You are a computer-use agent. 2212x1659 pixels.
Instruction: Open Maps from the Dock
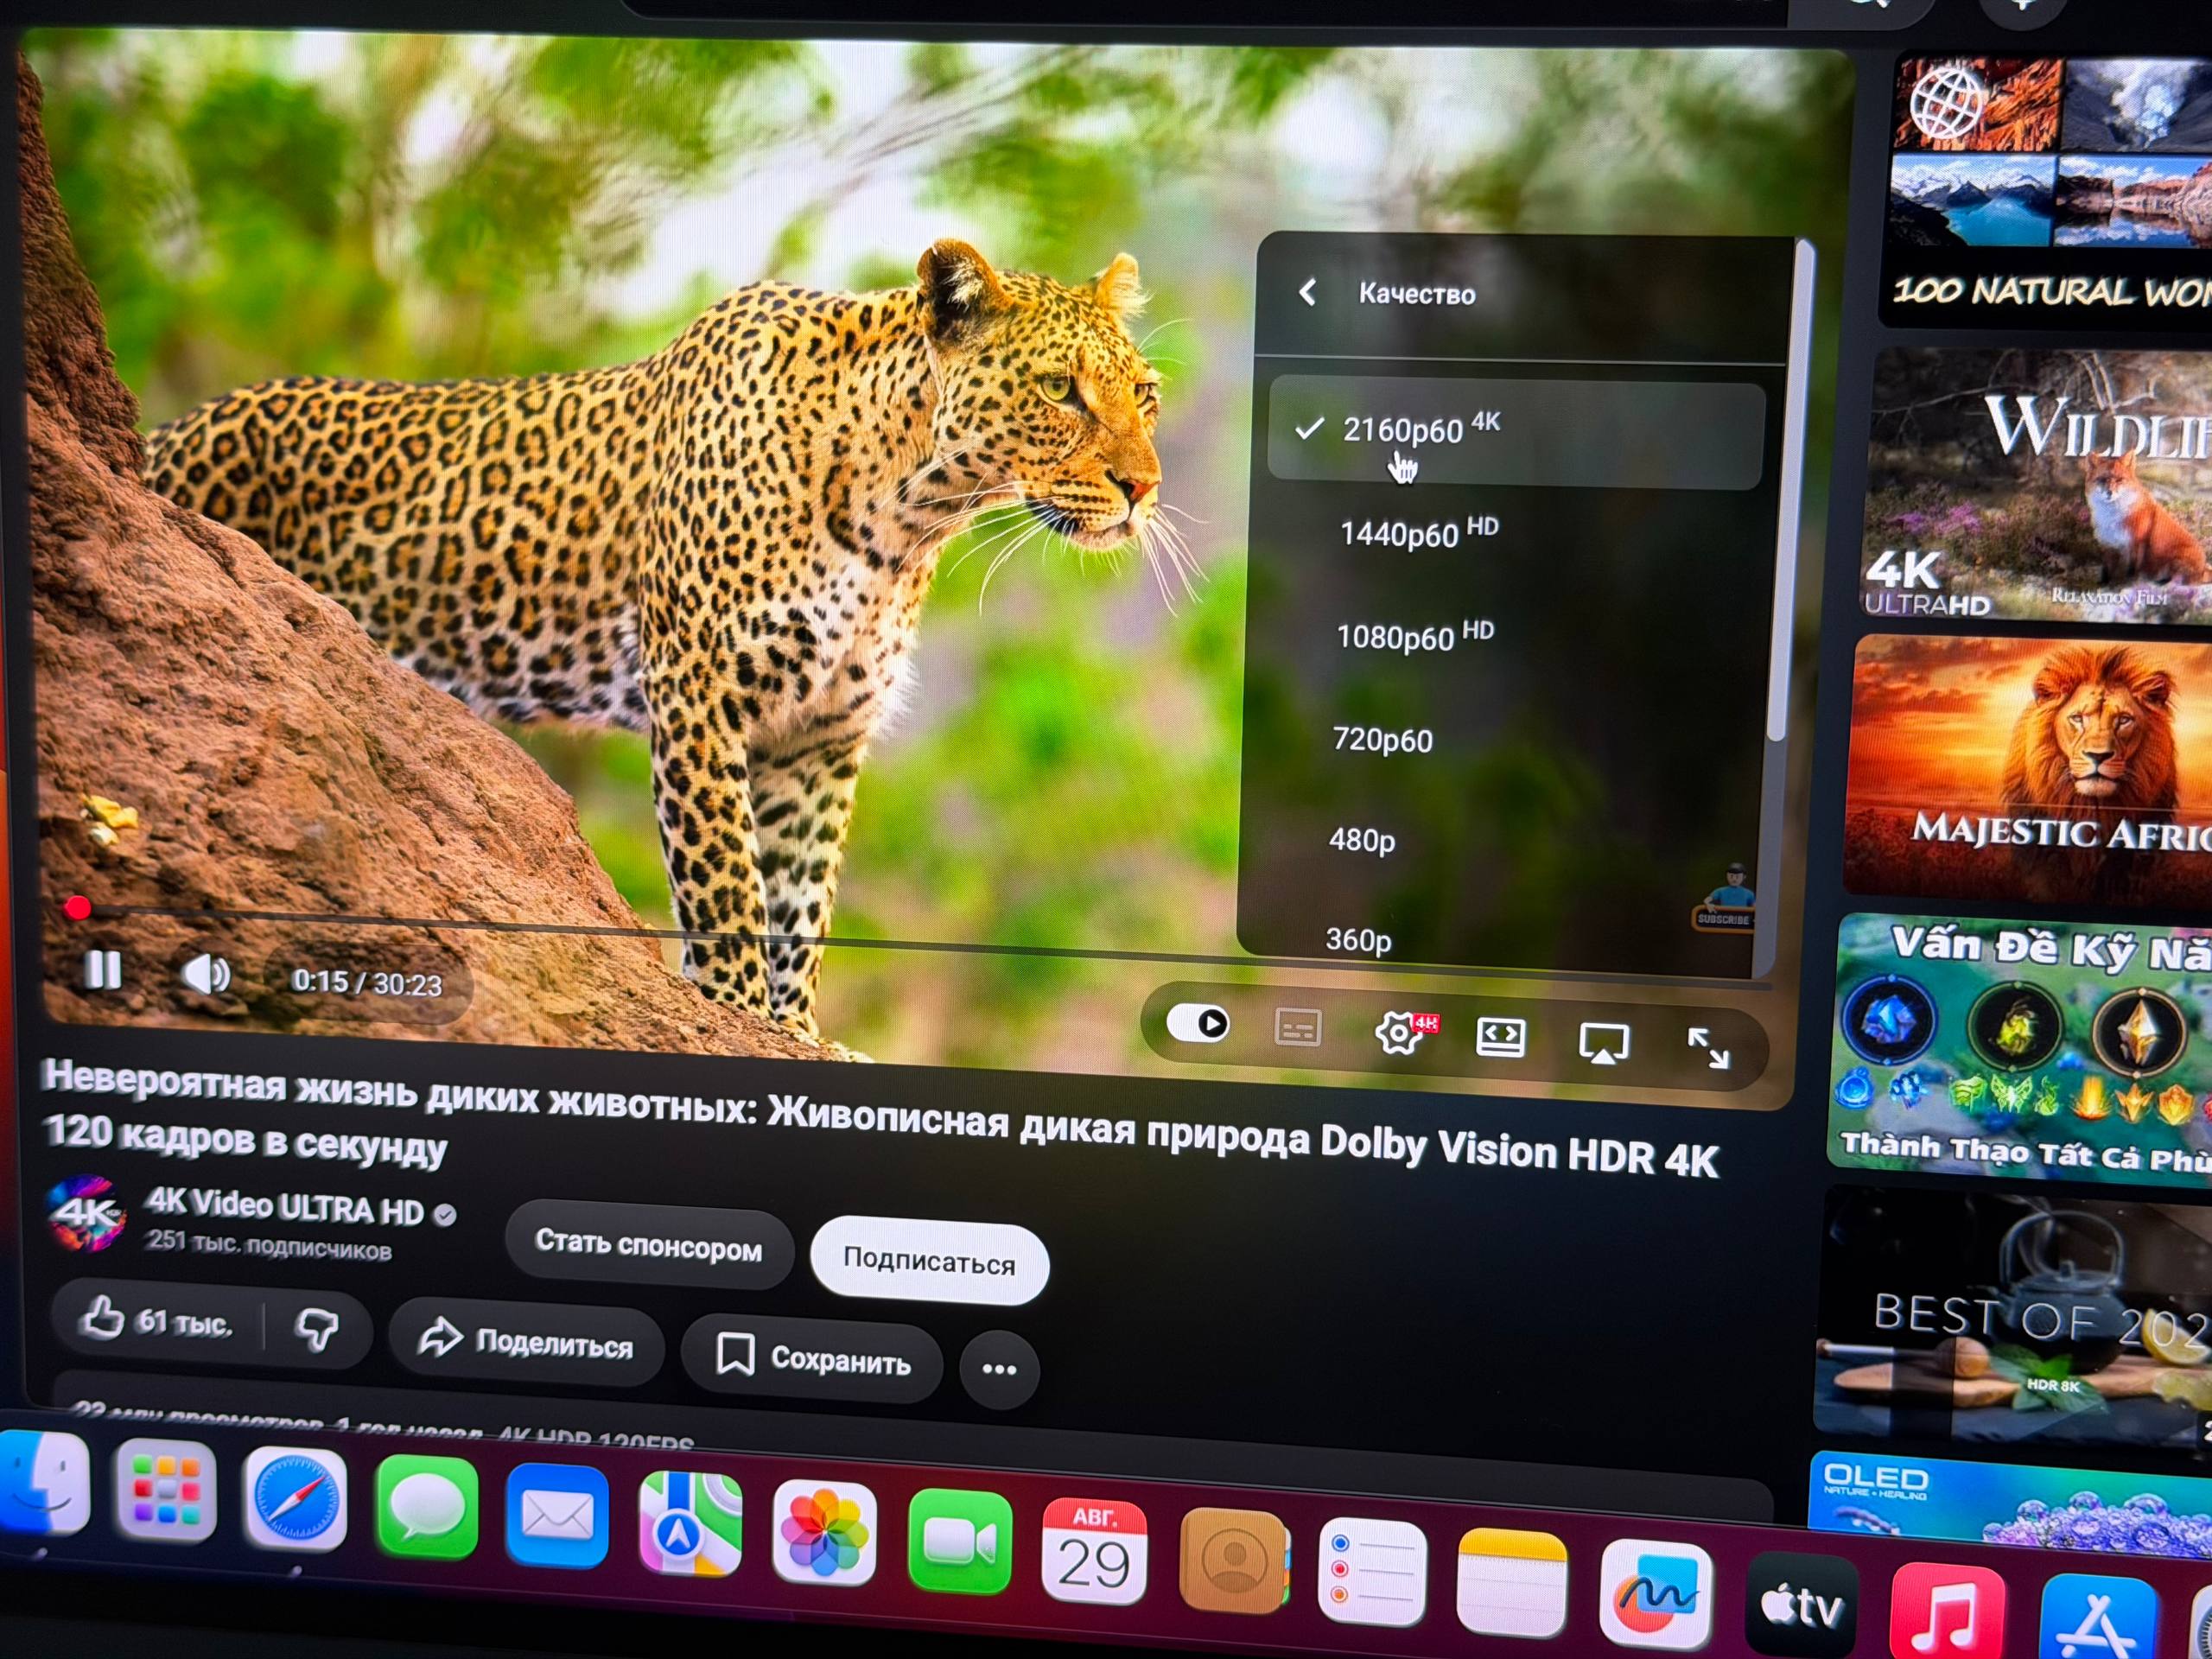coord(691,1524)
